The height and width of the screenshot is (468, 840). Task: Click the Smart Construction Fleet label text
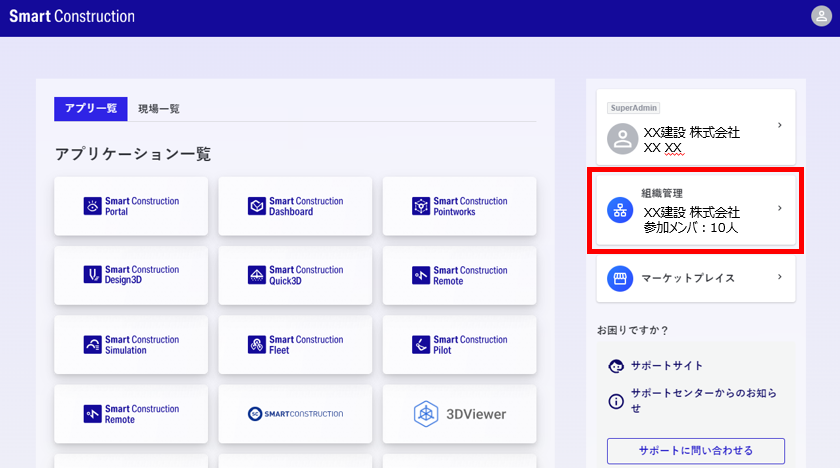306,345
